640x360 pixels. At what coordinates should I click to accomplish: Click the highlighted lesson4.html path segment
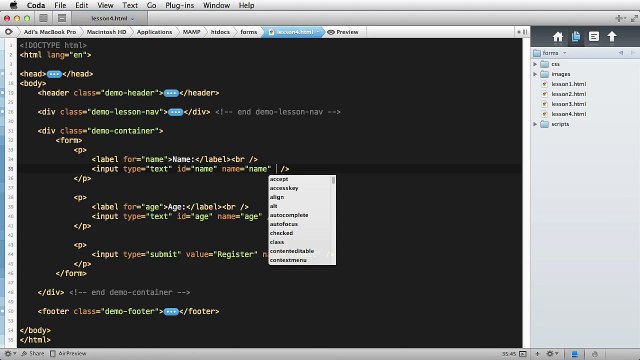294,32
